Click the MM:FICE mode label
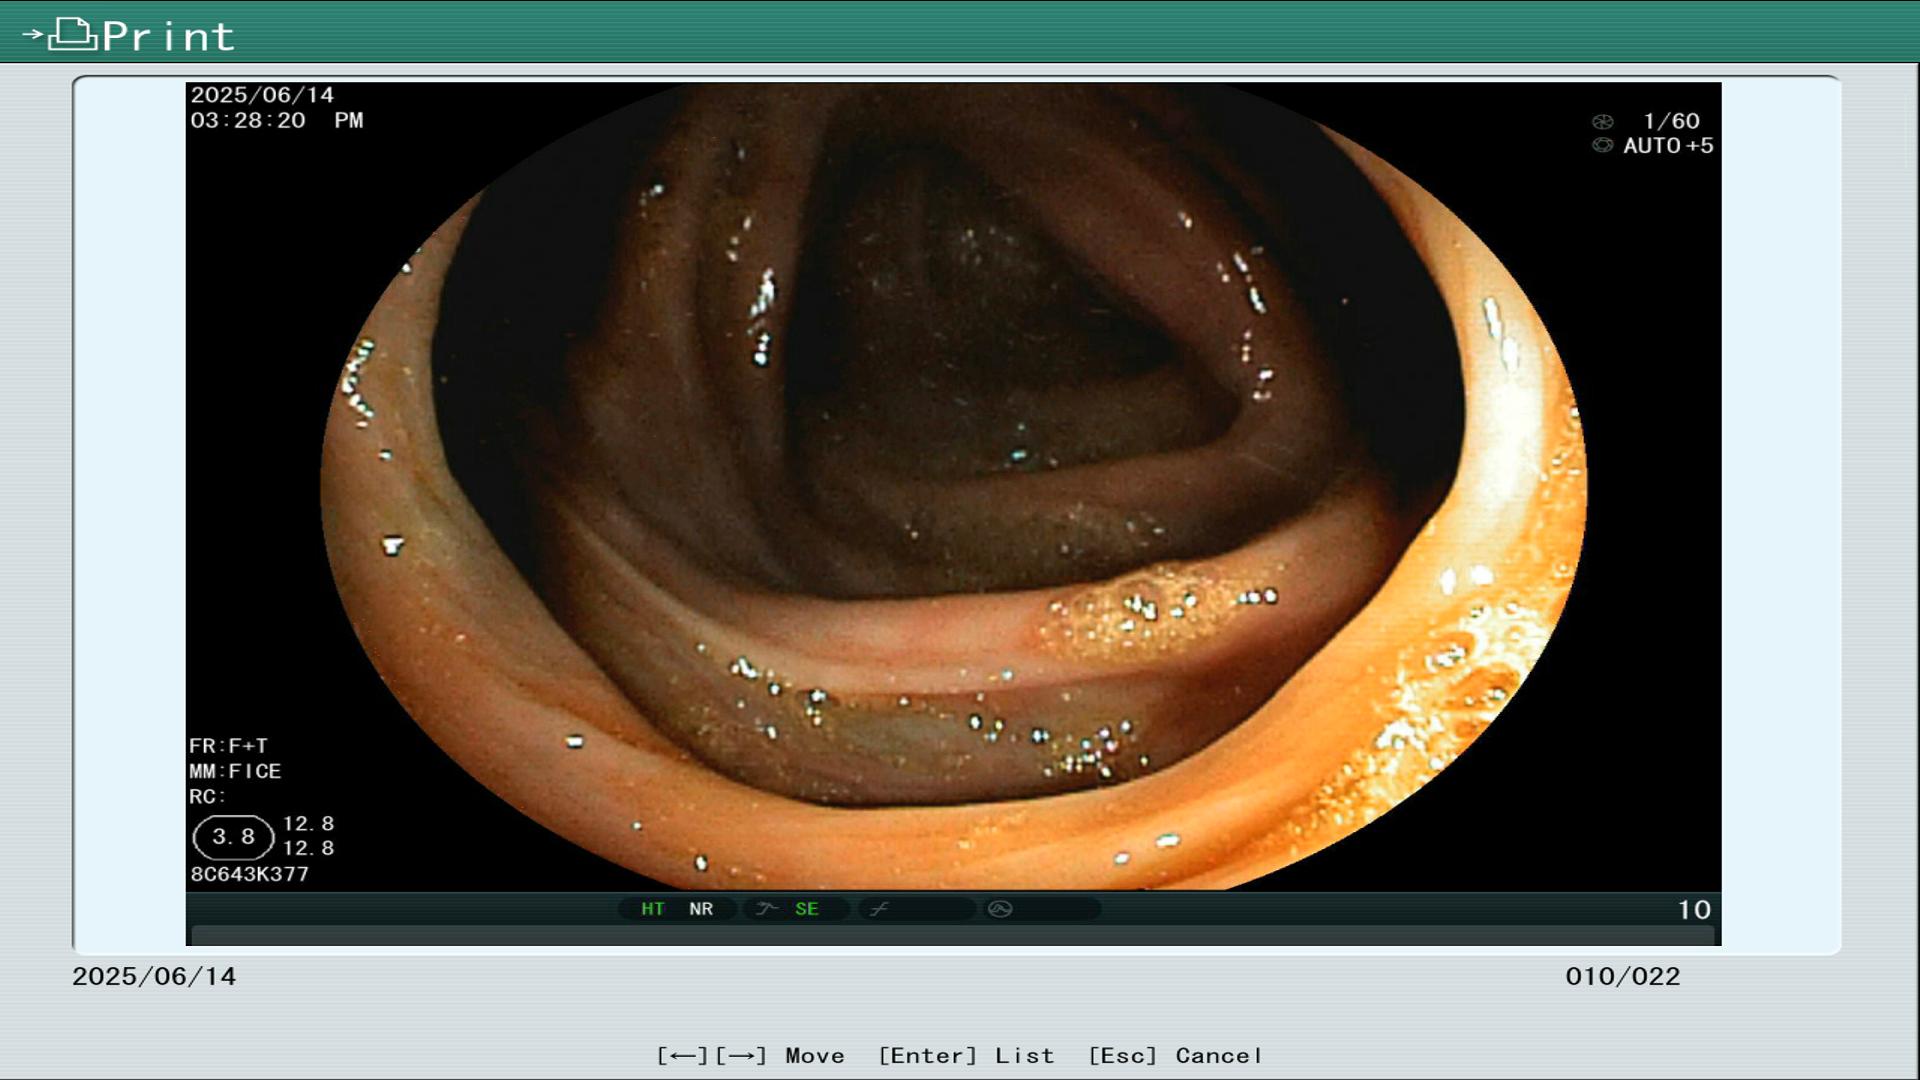The width and height of the screenshot is (1920, 1080). click(235, 771)
